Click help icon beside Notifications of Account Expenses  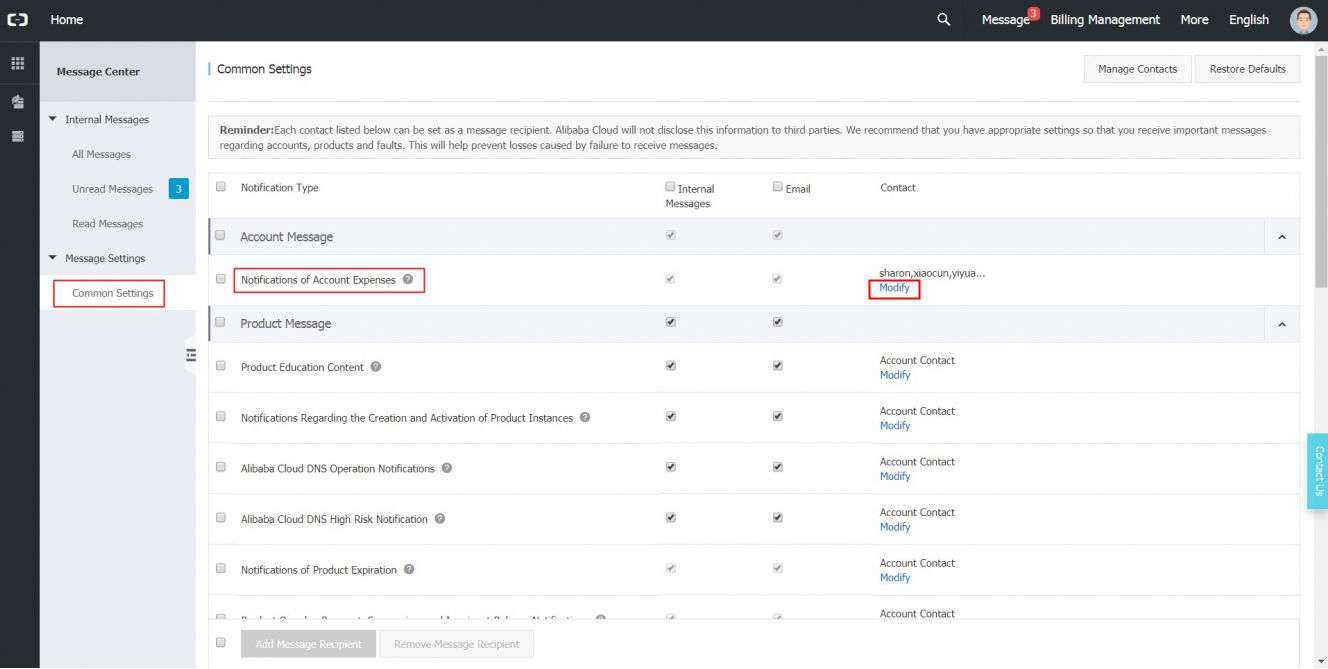click(408, 280)
